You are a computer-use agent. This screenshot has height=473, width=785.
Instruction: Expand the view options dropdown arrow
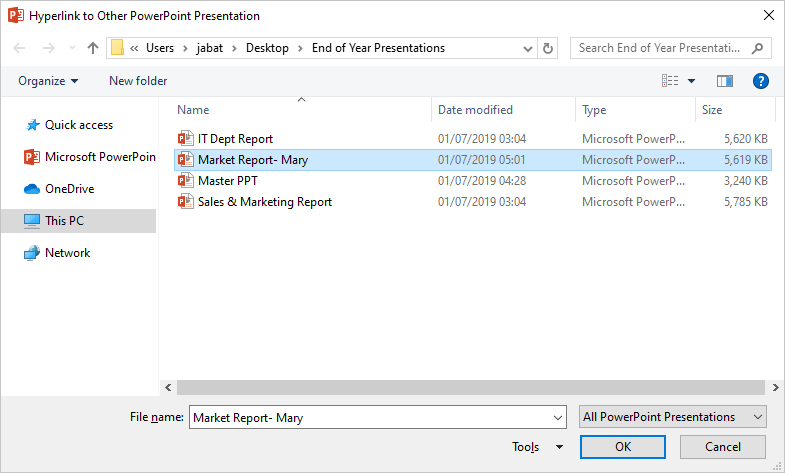[691, 81]
